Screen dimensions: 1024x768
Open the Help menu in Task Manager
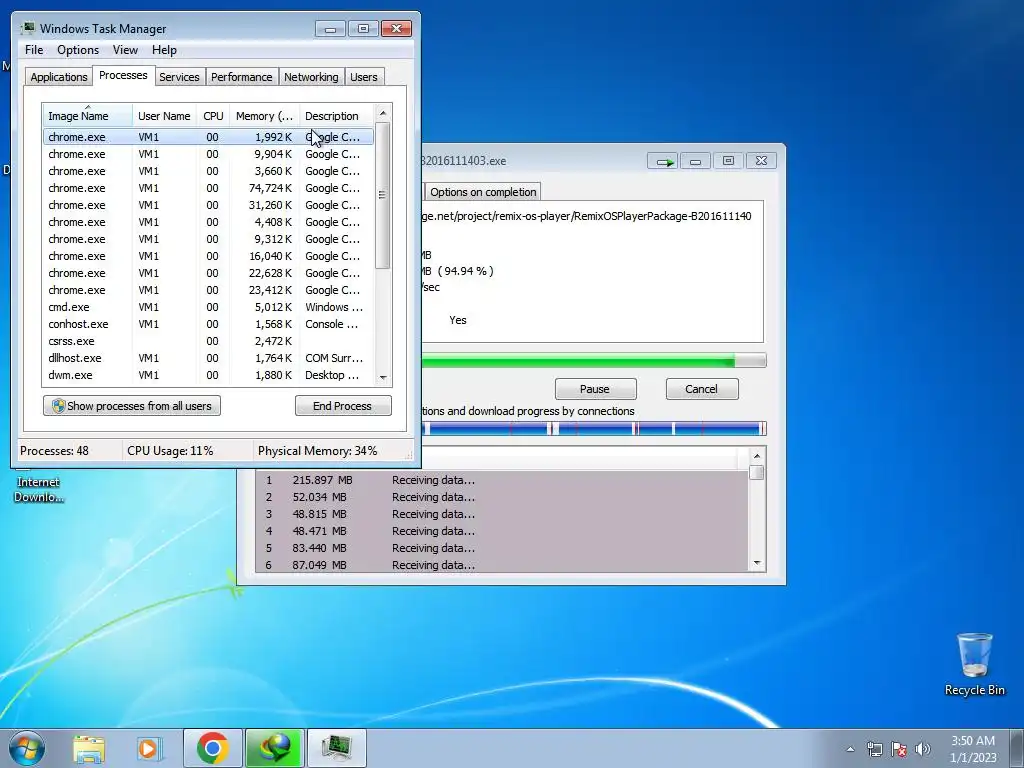[x=164, y=50]
